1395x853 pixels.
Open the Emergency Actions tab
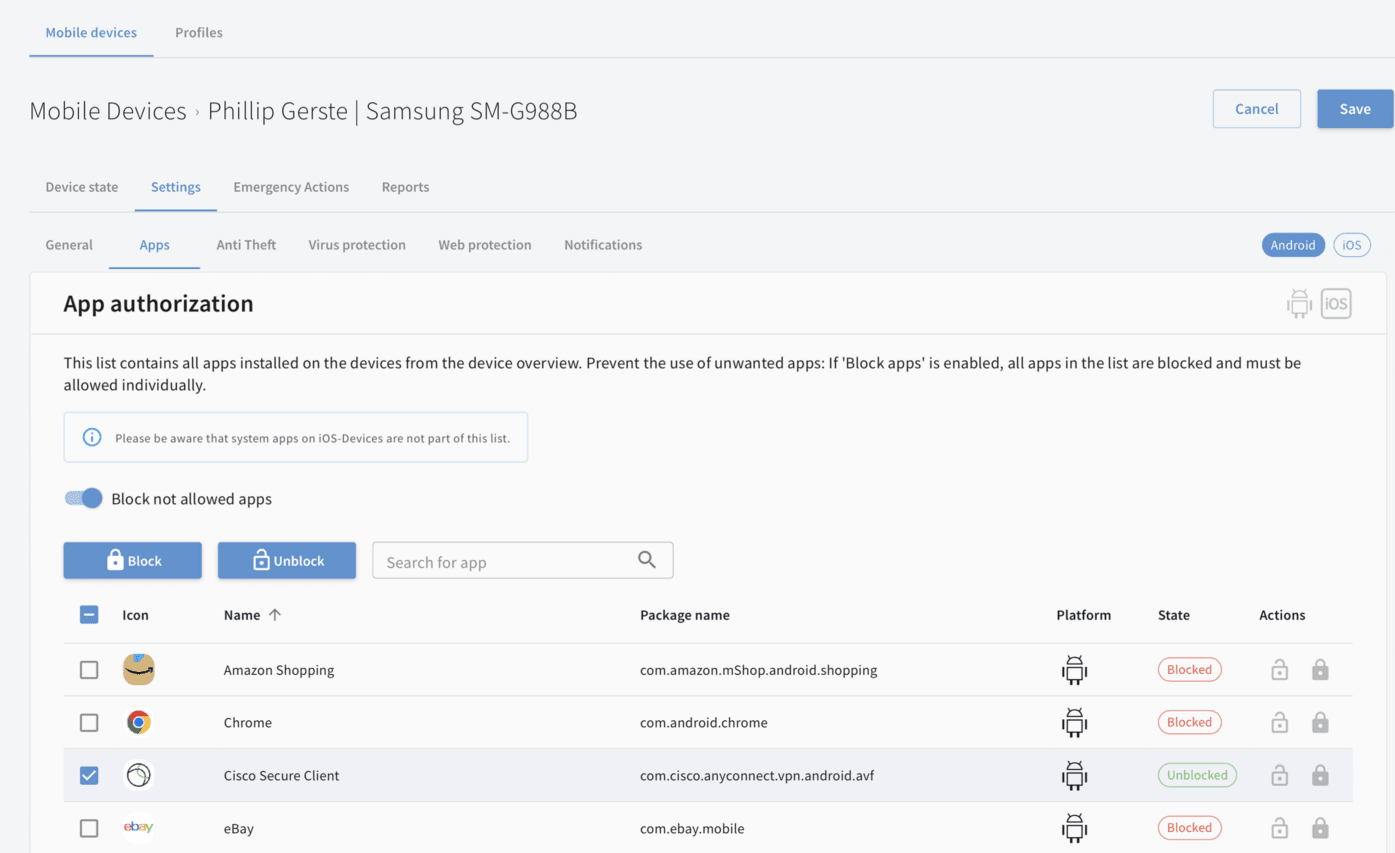[291, 187]
